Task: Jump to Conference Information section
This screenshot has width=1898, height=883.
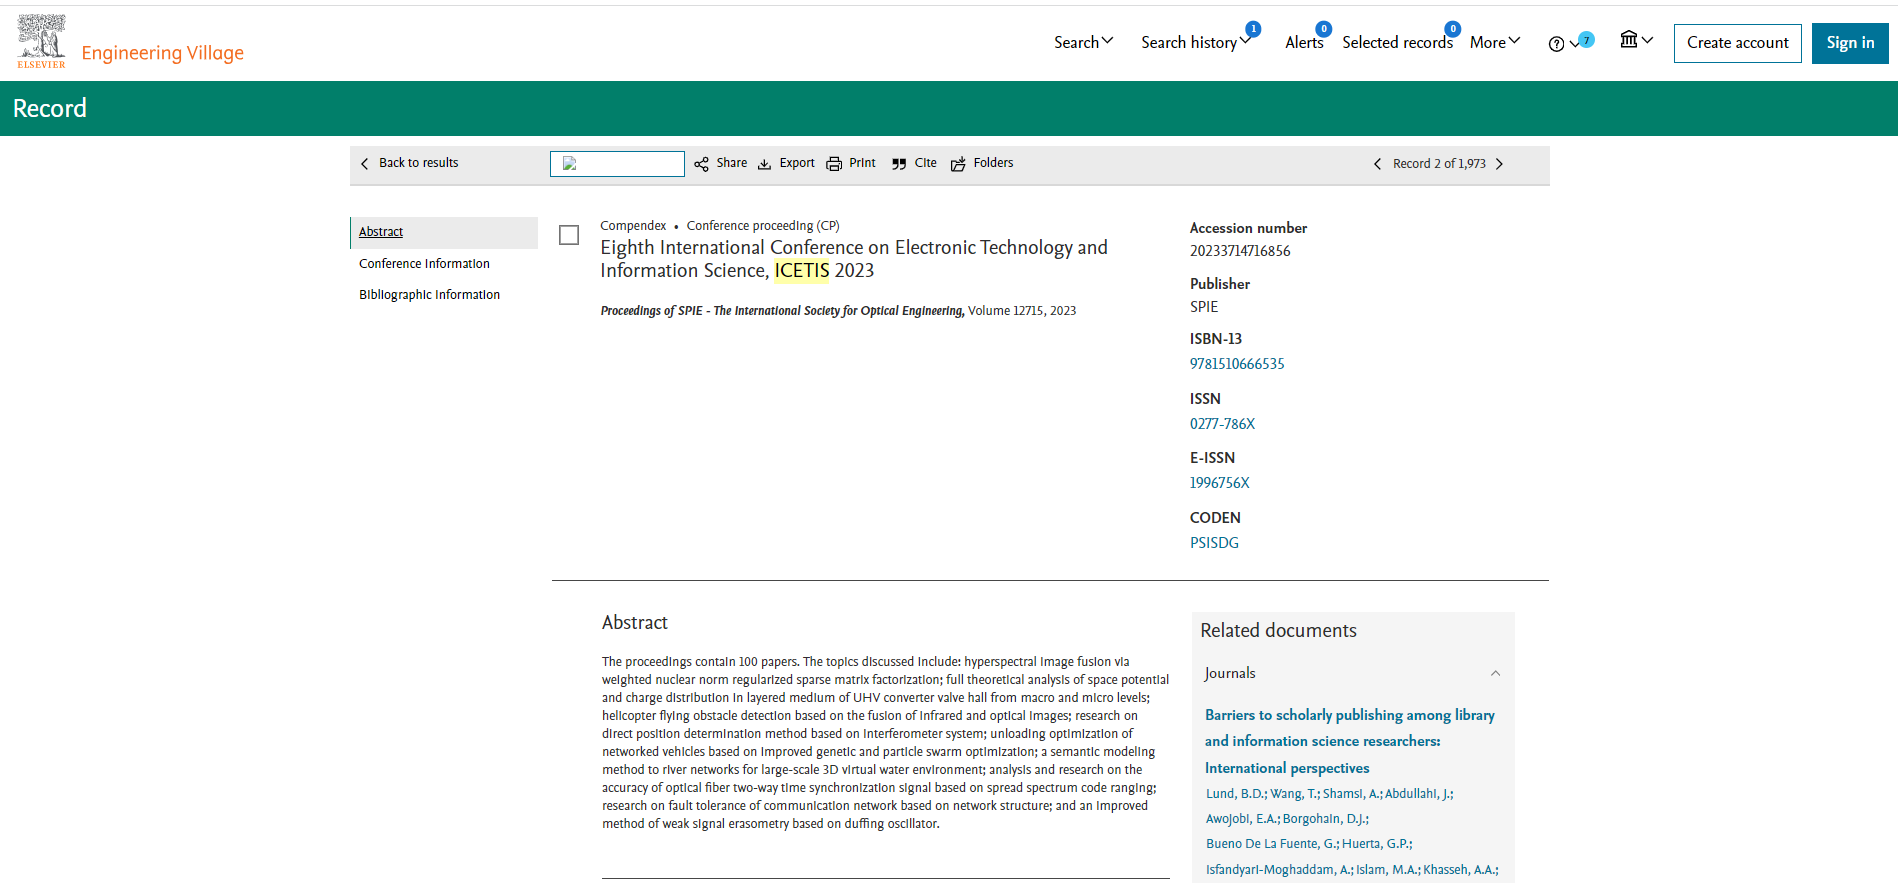Action: [x=424, y=264]
